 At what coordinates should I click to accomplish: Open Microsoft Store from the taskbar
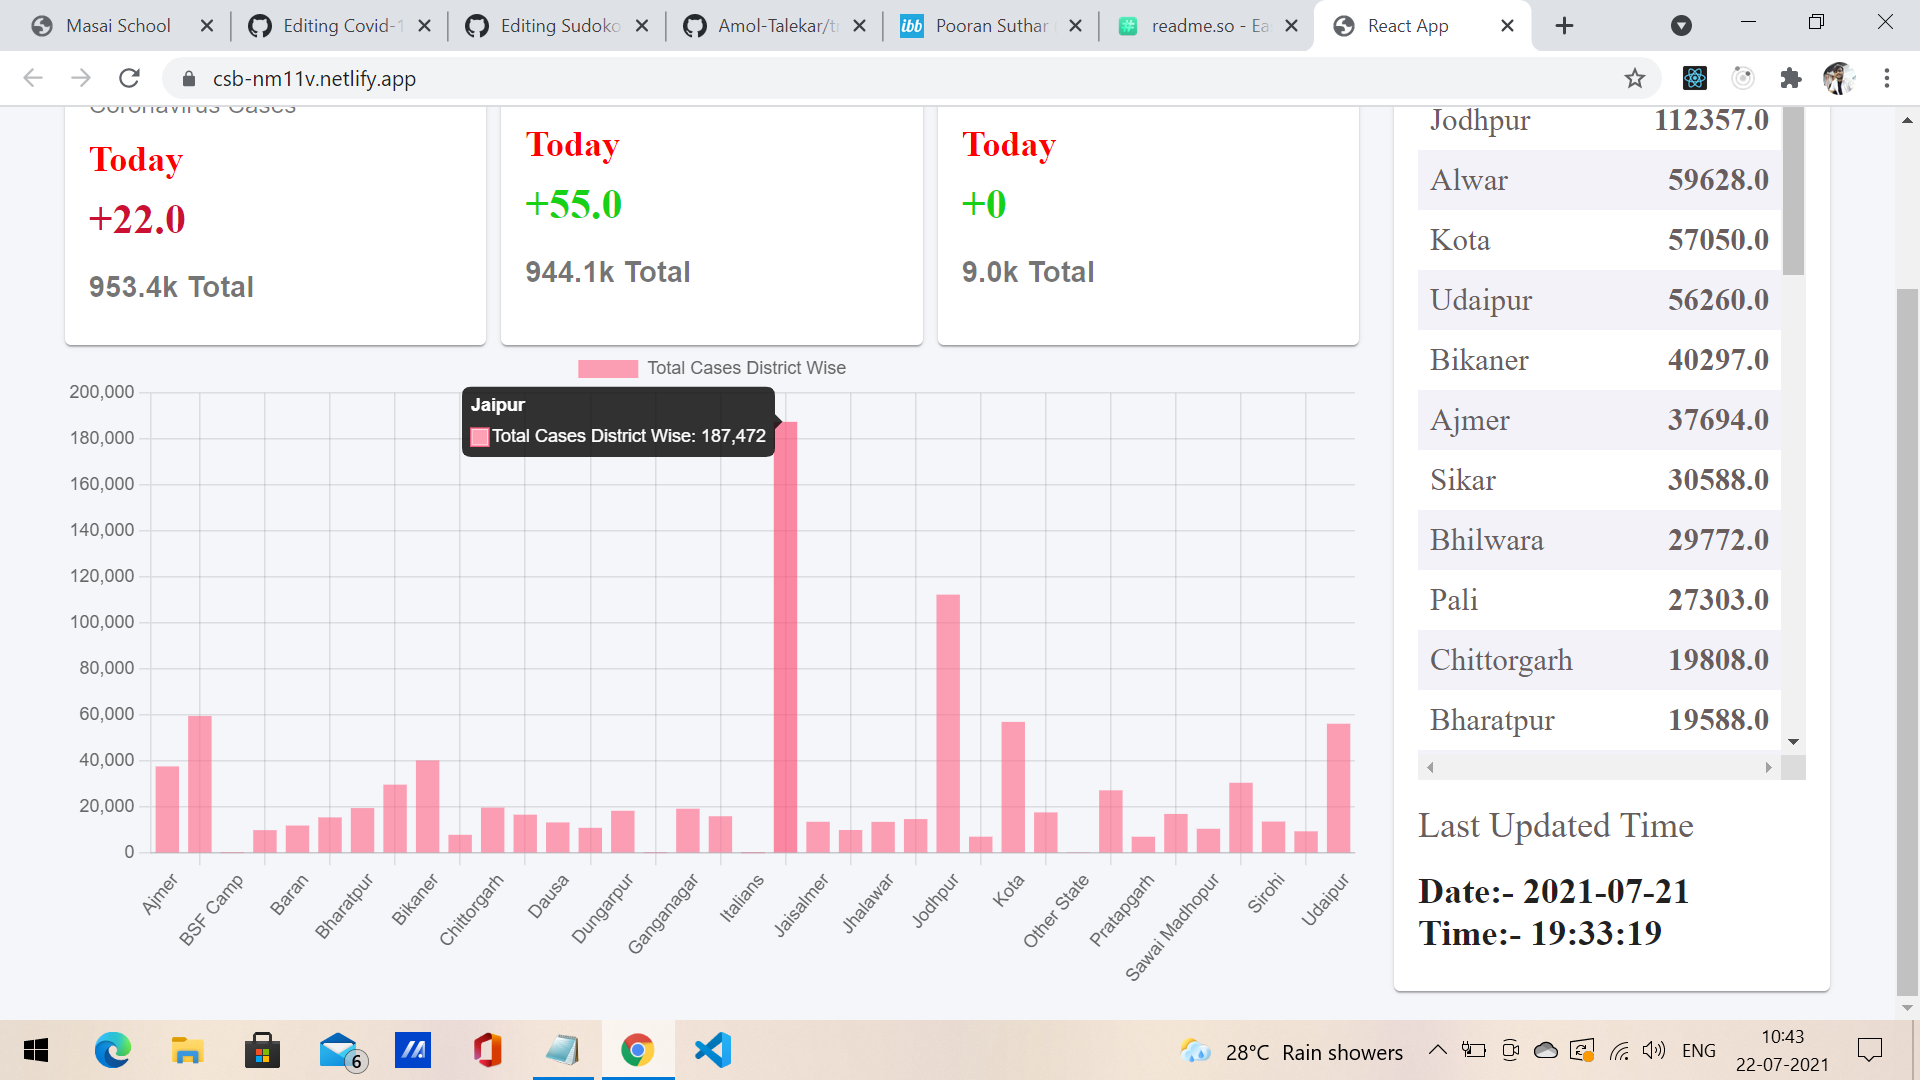click(x=262, y=1050)
